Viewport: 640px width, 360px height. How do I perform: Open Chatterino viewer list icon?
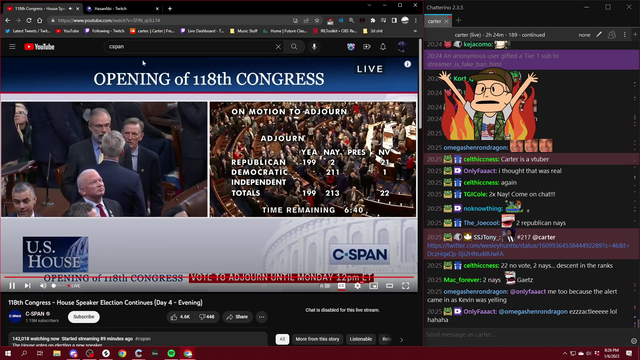click(x=611, y=35)
